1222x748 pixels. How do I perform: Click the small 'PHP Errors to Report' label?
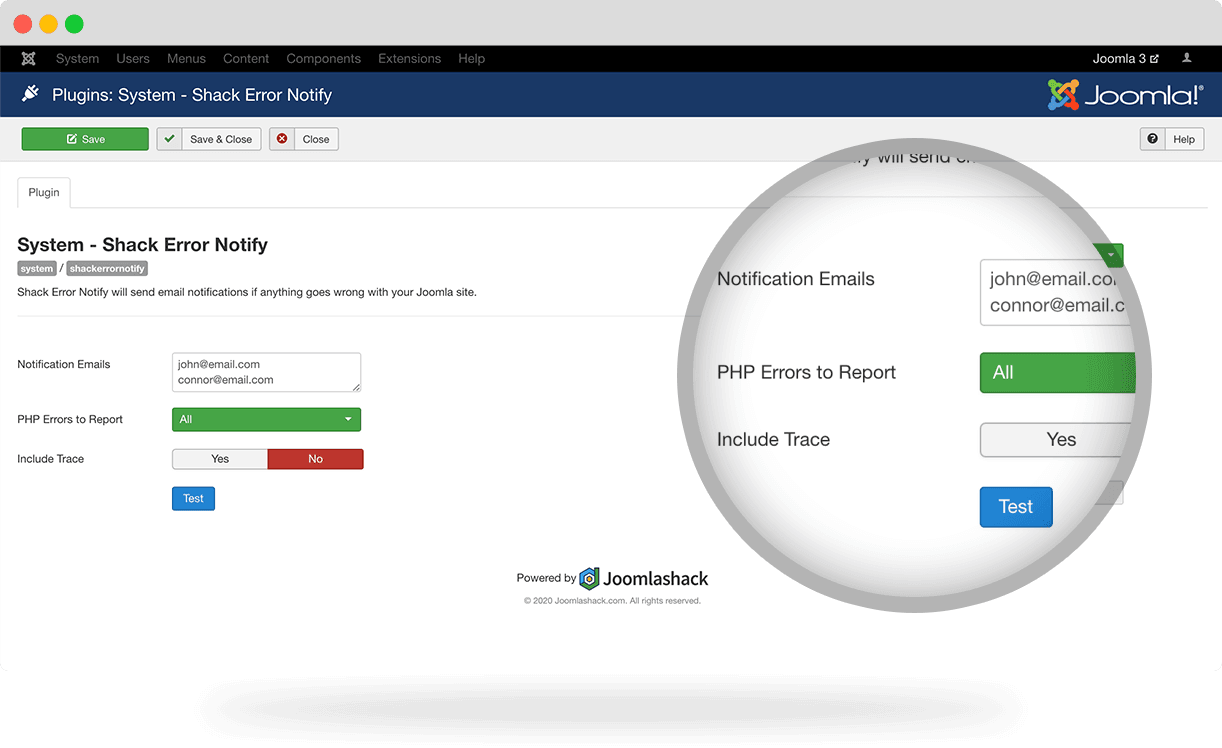tap(70, 419)
